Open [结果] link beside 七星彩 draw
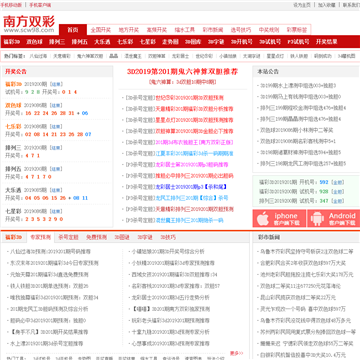The height and width of the screenshot is (360, 360). pos(56,211)
